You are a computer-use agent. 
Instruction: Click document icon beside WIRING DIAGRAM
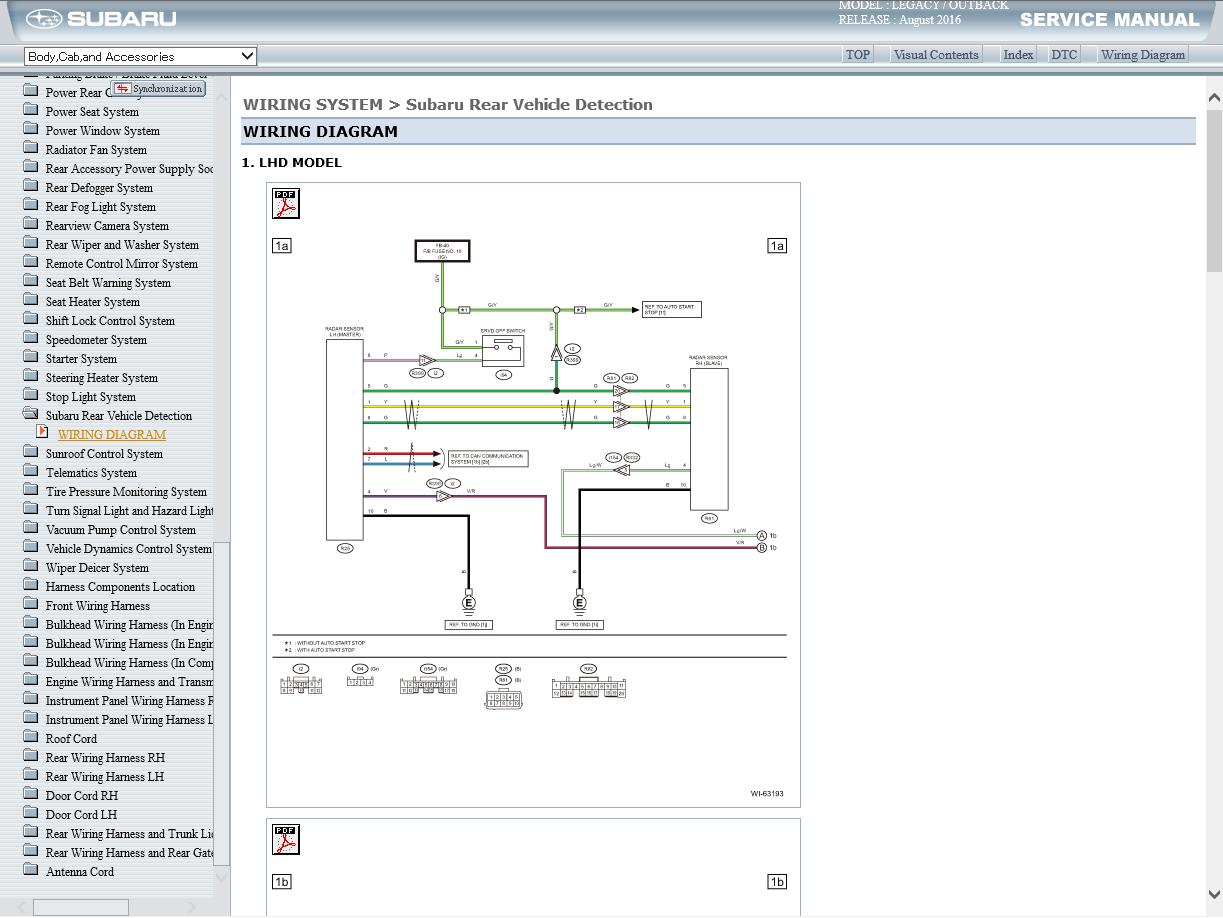pyautogui.click(x=42, y=432)
